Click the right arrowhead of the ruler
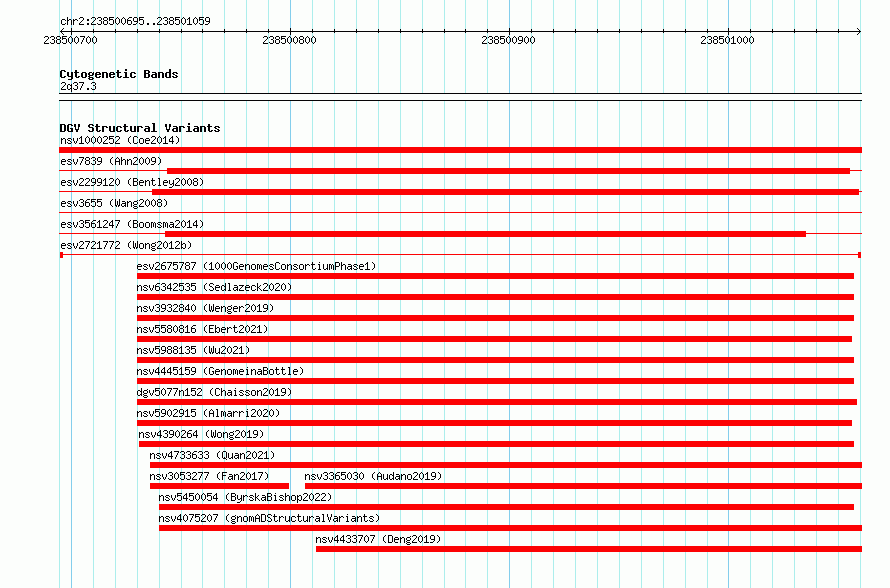Image resolution: width=890 pixels, height=588 pixels. click(x=859, y=31)
